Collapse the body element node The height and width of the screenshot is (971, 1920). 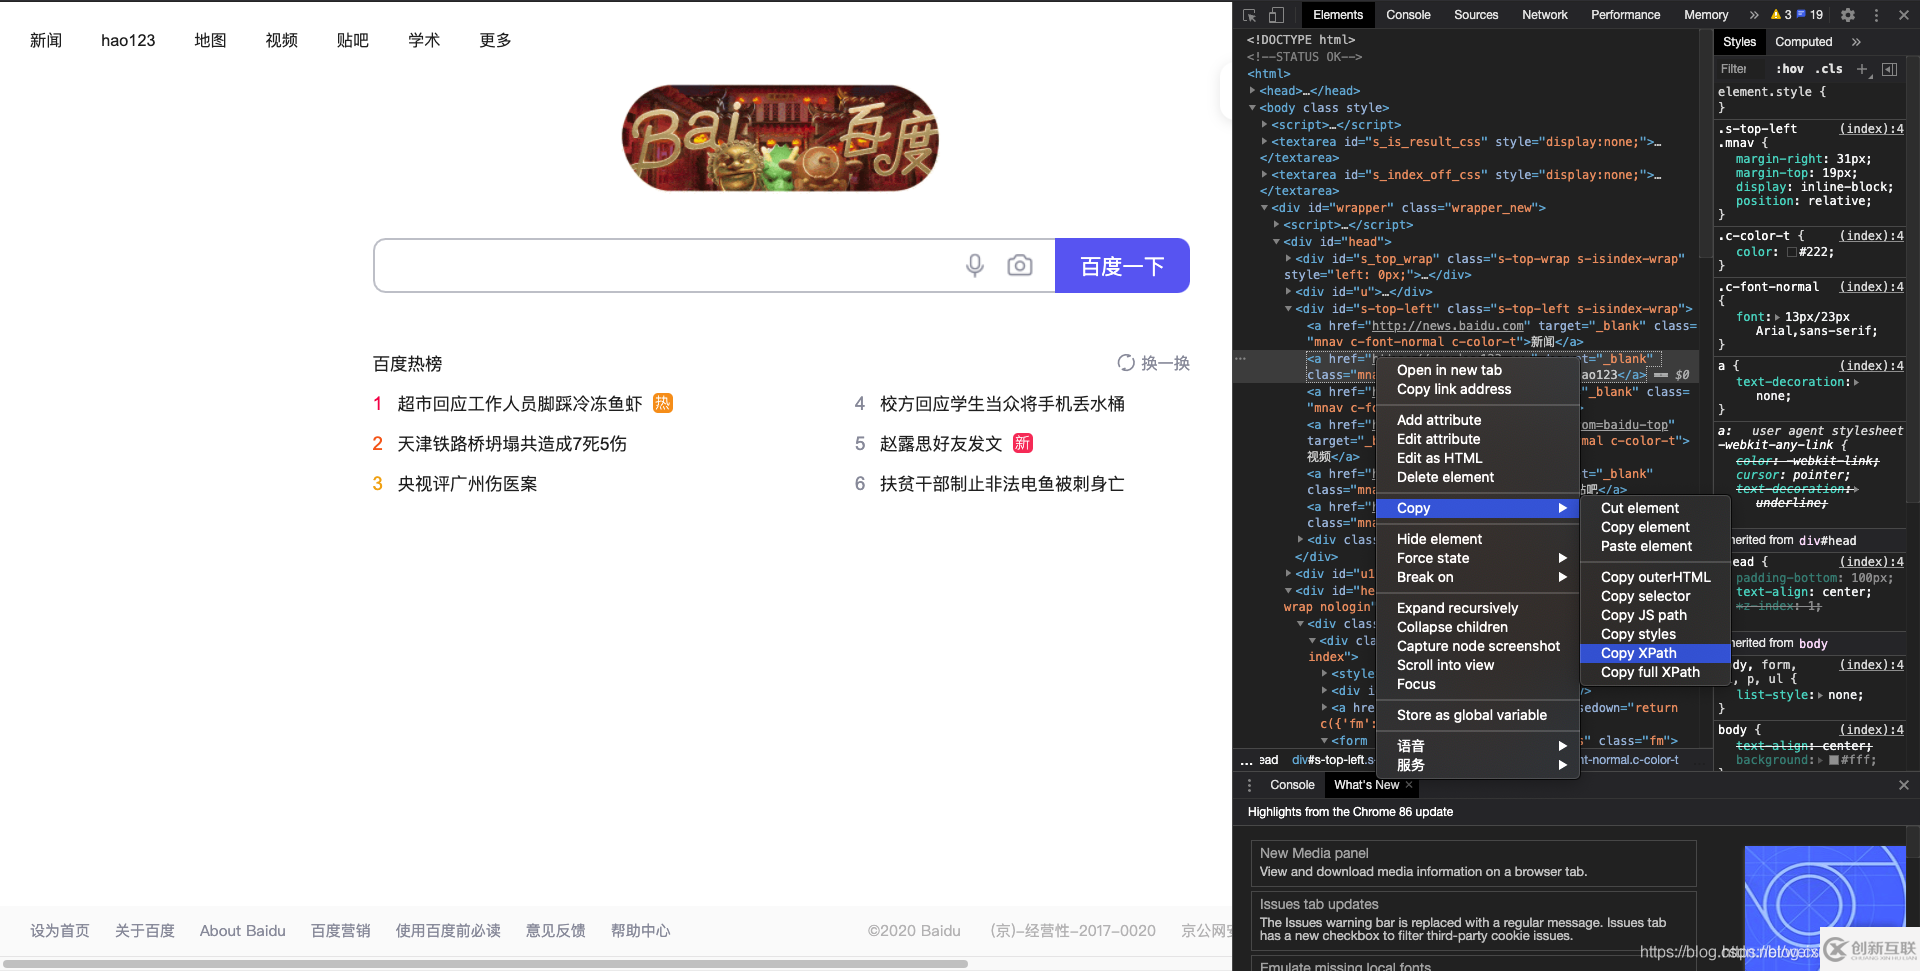coord(1252,107)
